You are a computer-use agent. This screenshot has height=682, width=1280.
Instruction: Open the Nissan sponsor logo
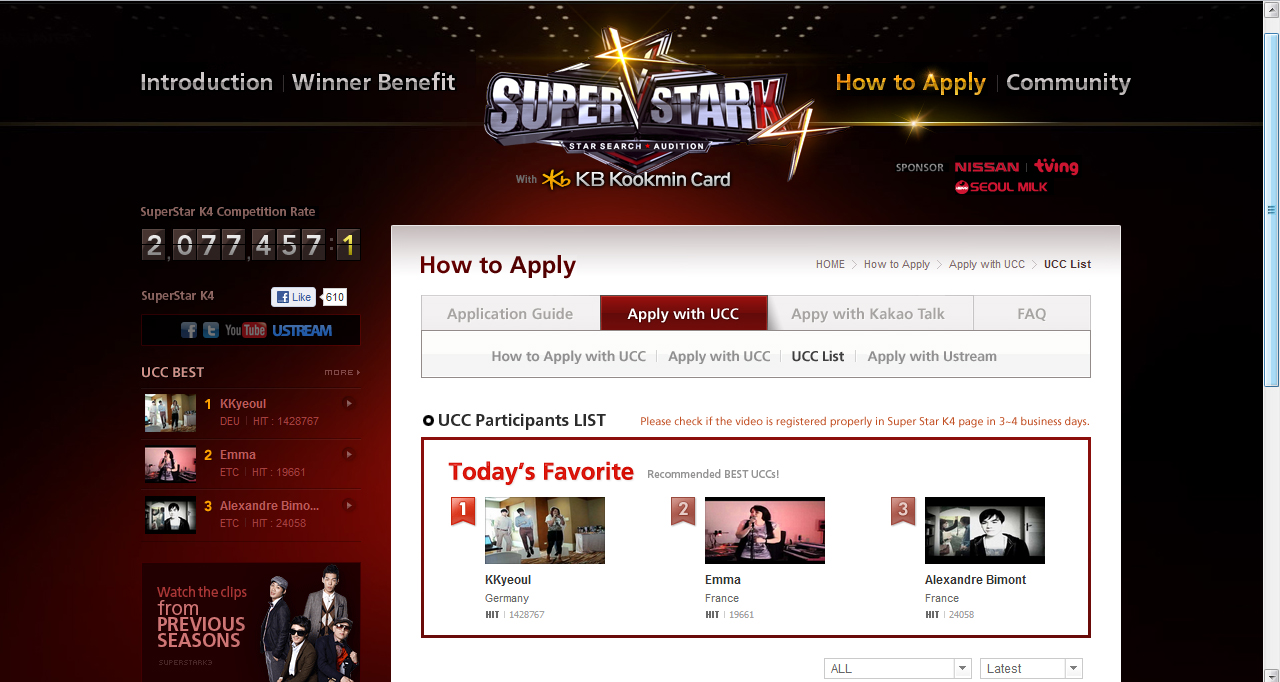[x=987, y=167]
